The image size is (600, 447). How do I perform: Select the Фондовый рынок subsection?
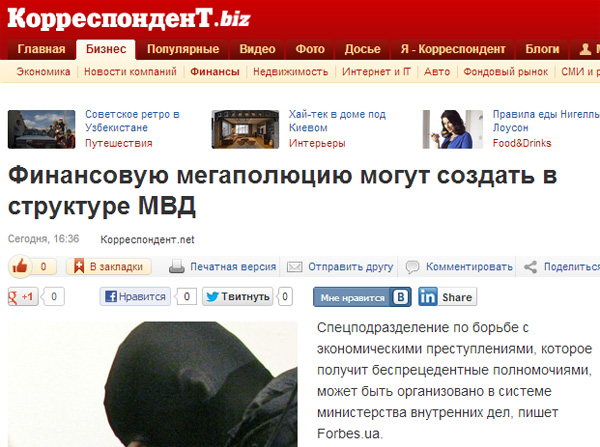[505, 72]
